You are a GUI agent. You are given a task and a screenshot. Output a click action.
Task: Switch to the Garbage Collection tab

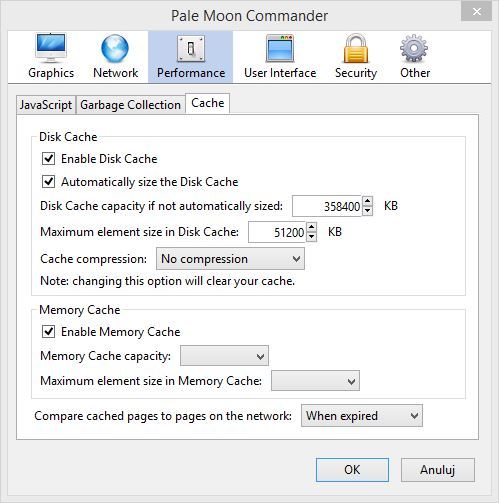[x=131, y=105]
